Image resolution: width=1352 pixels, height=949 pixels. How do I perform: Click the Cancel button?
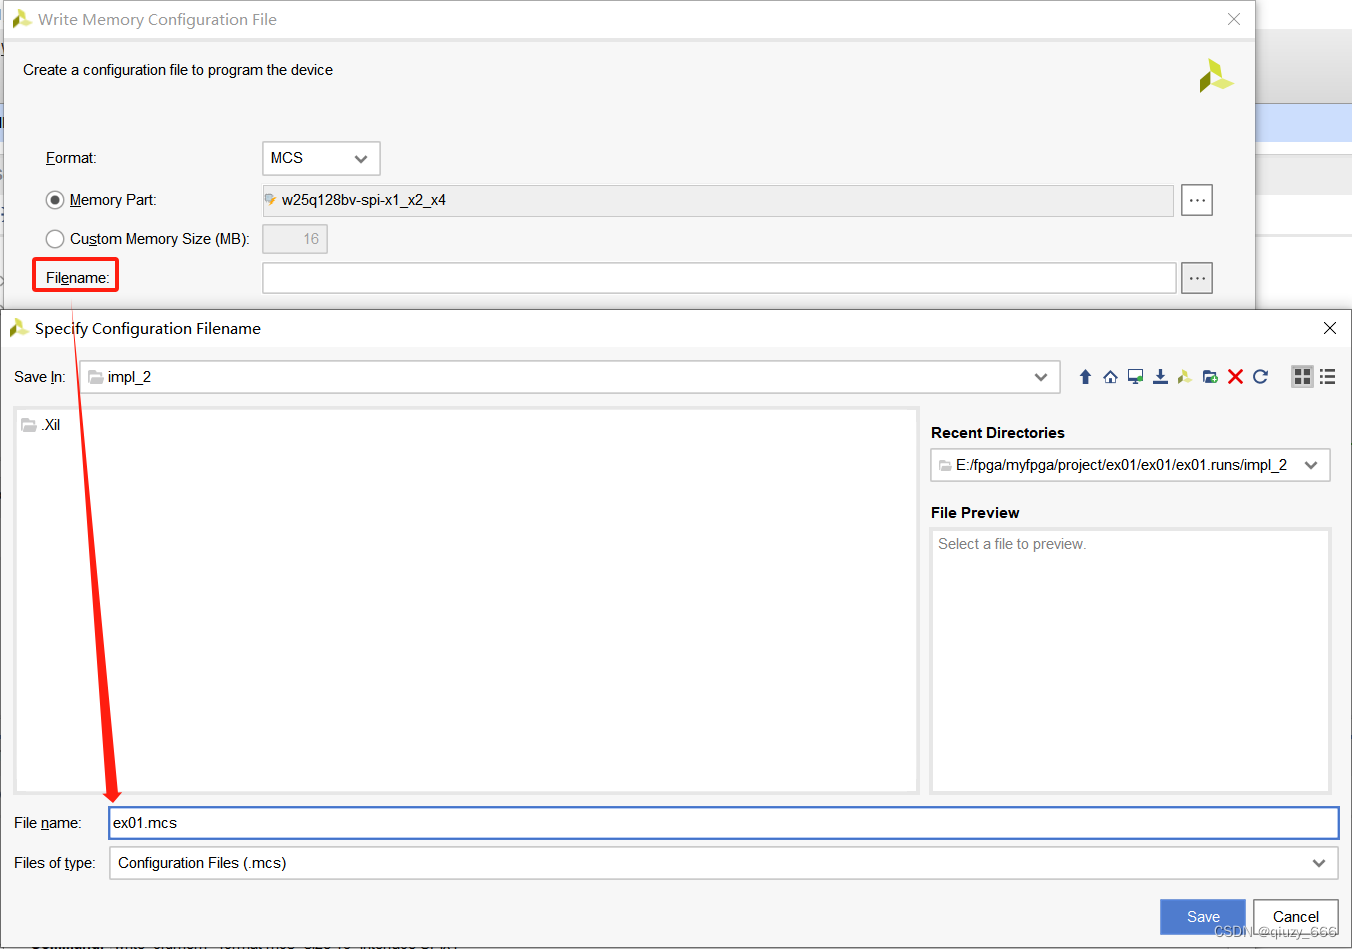1296,916
